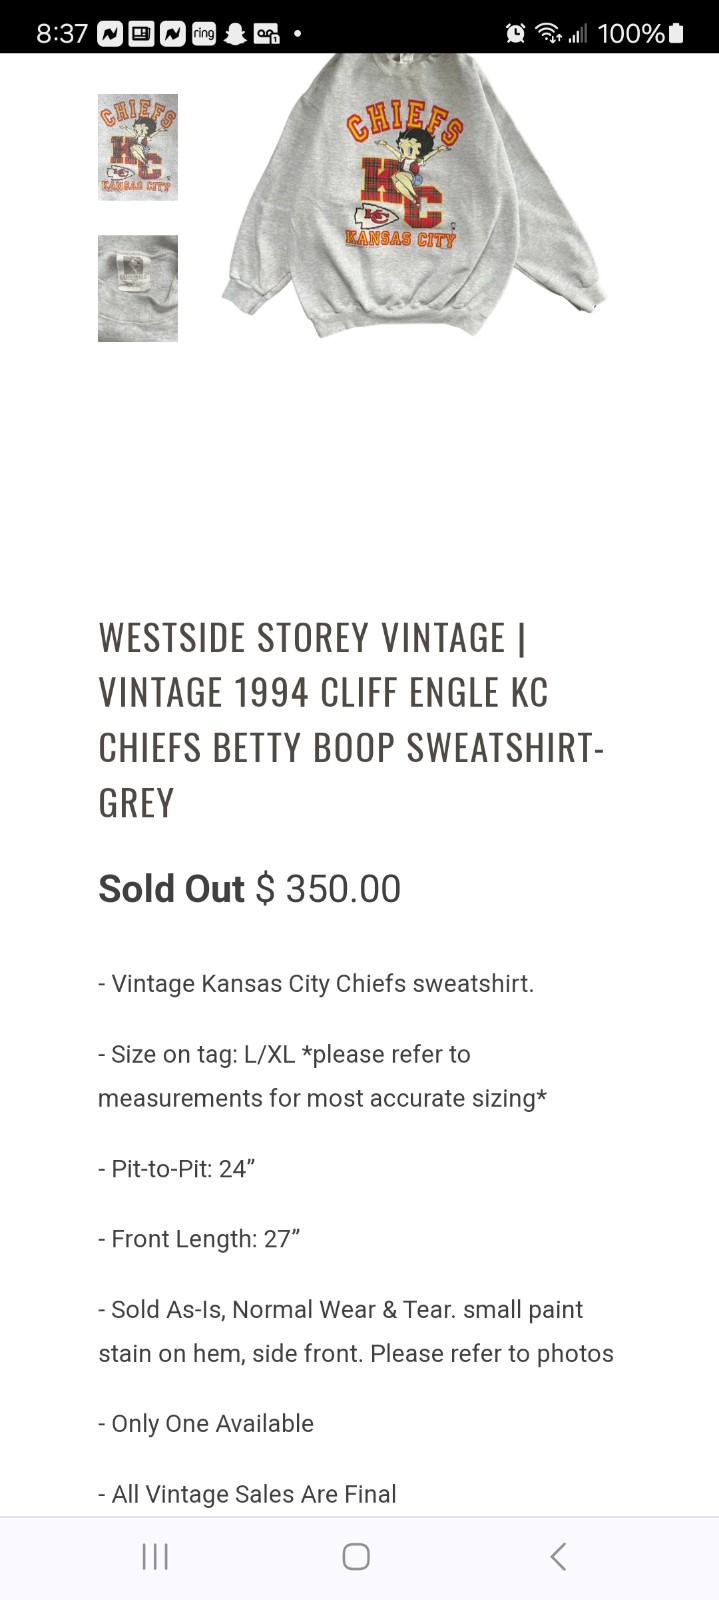Tap the Snapchat ghost notification icon
719x1600 pixels.
(x=236, y=34)
